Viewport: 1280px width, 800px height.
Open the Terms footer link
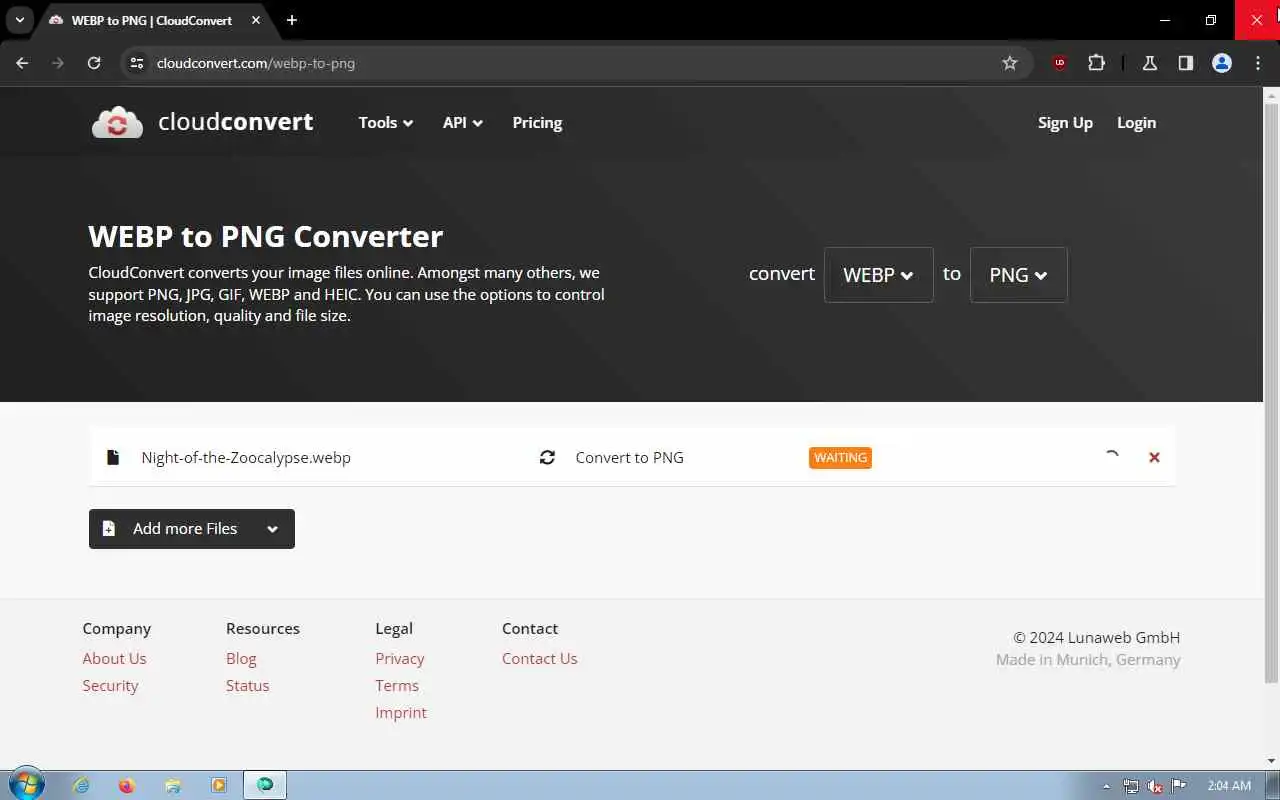[x=397, y=685]
